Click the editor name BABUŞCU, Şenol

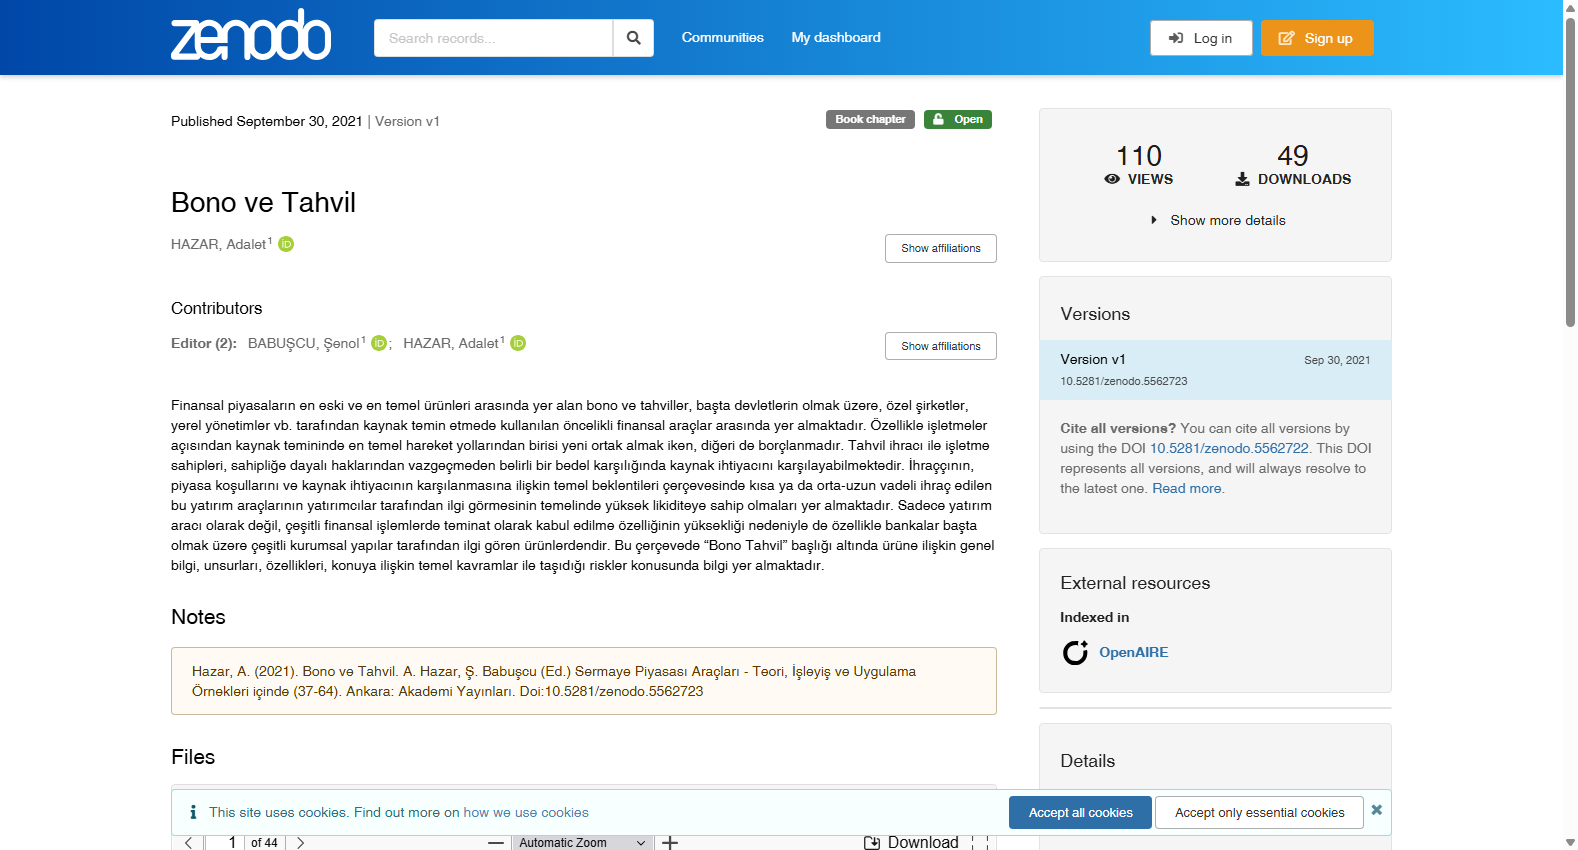304,343
